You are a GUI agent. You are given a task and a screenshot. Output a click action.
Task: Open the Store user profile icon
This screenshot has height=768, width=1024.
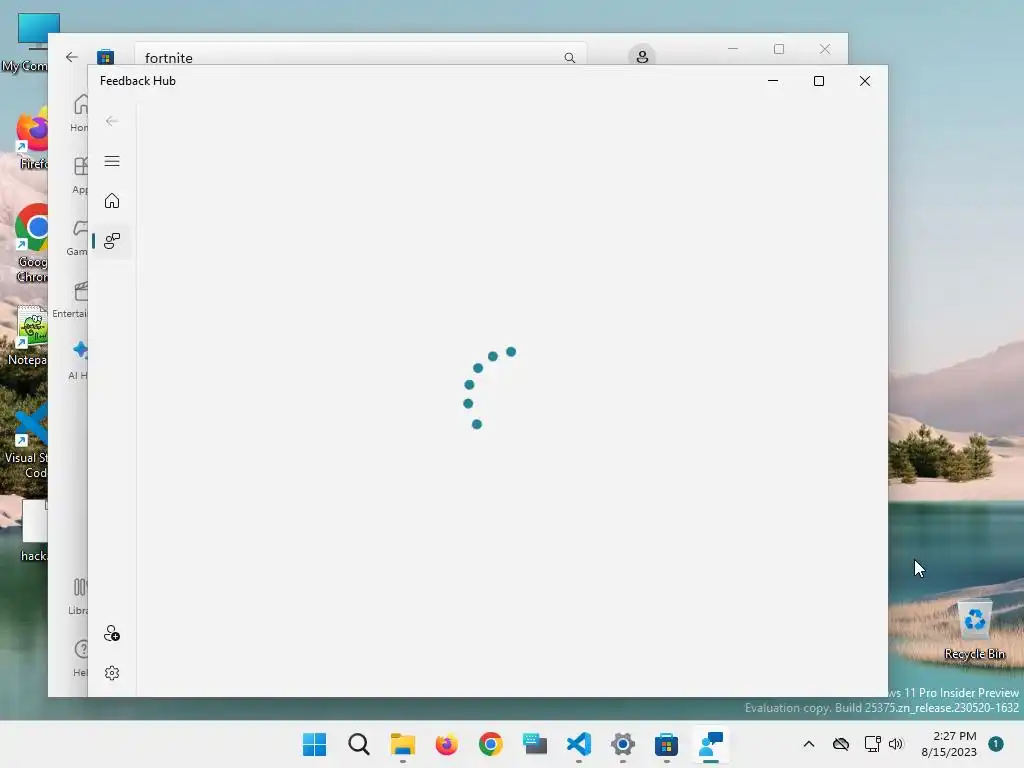point(642,57)
